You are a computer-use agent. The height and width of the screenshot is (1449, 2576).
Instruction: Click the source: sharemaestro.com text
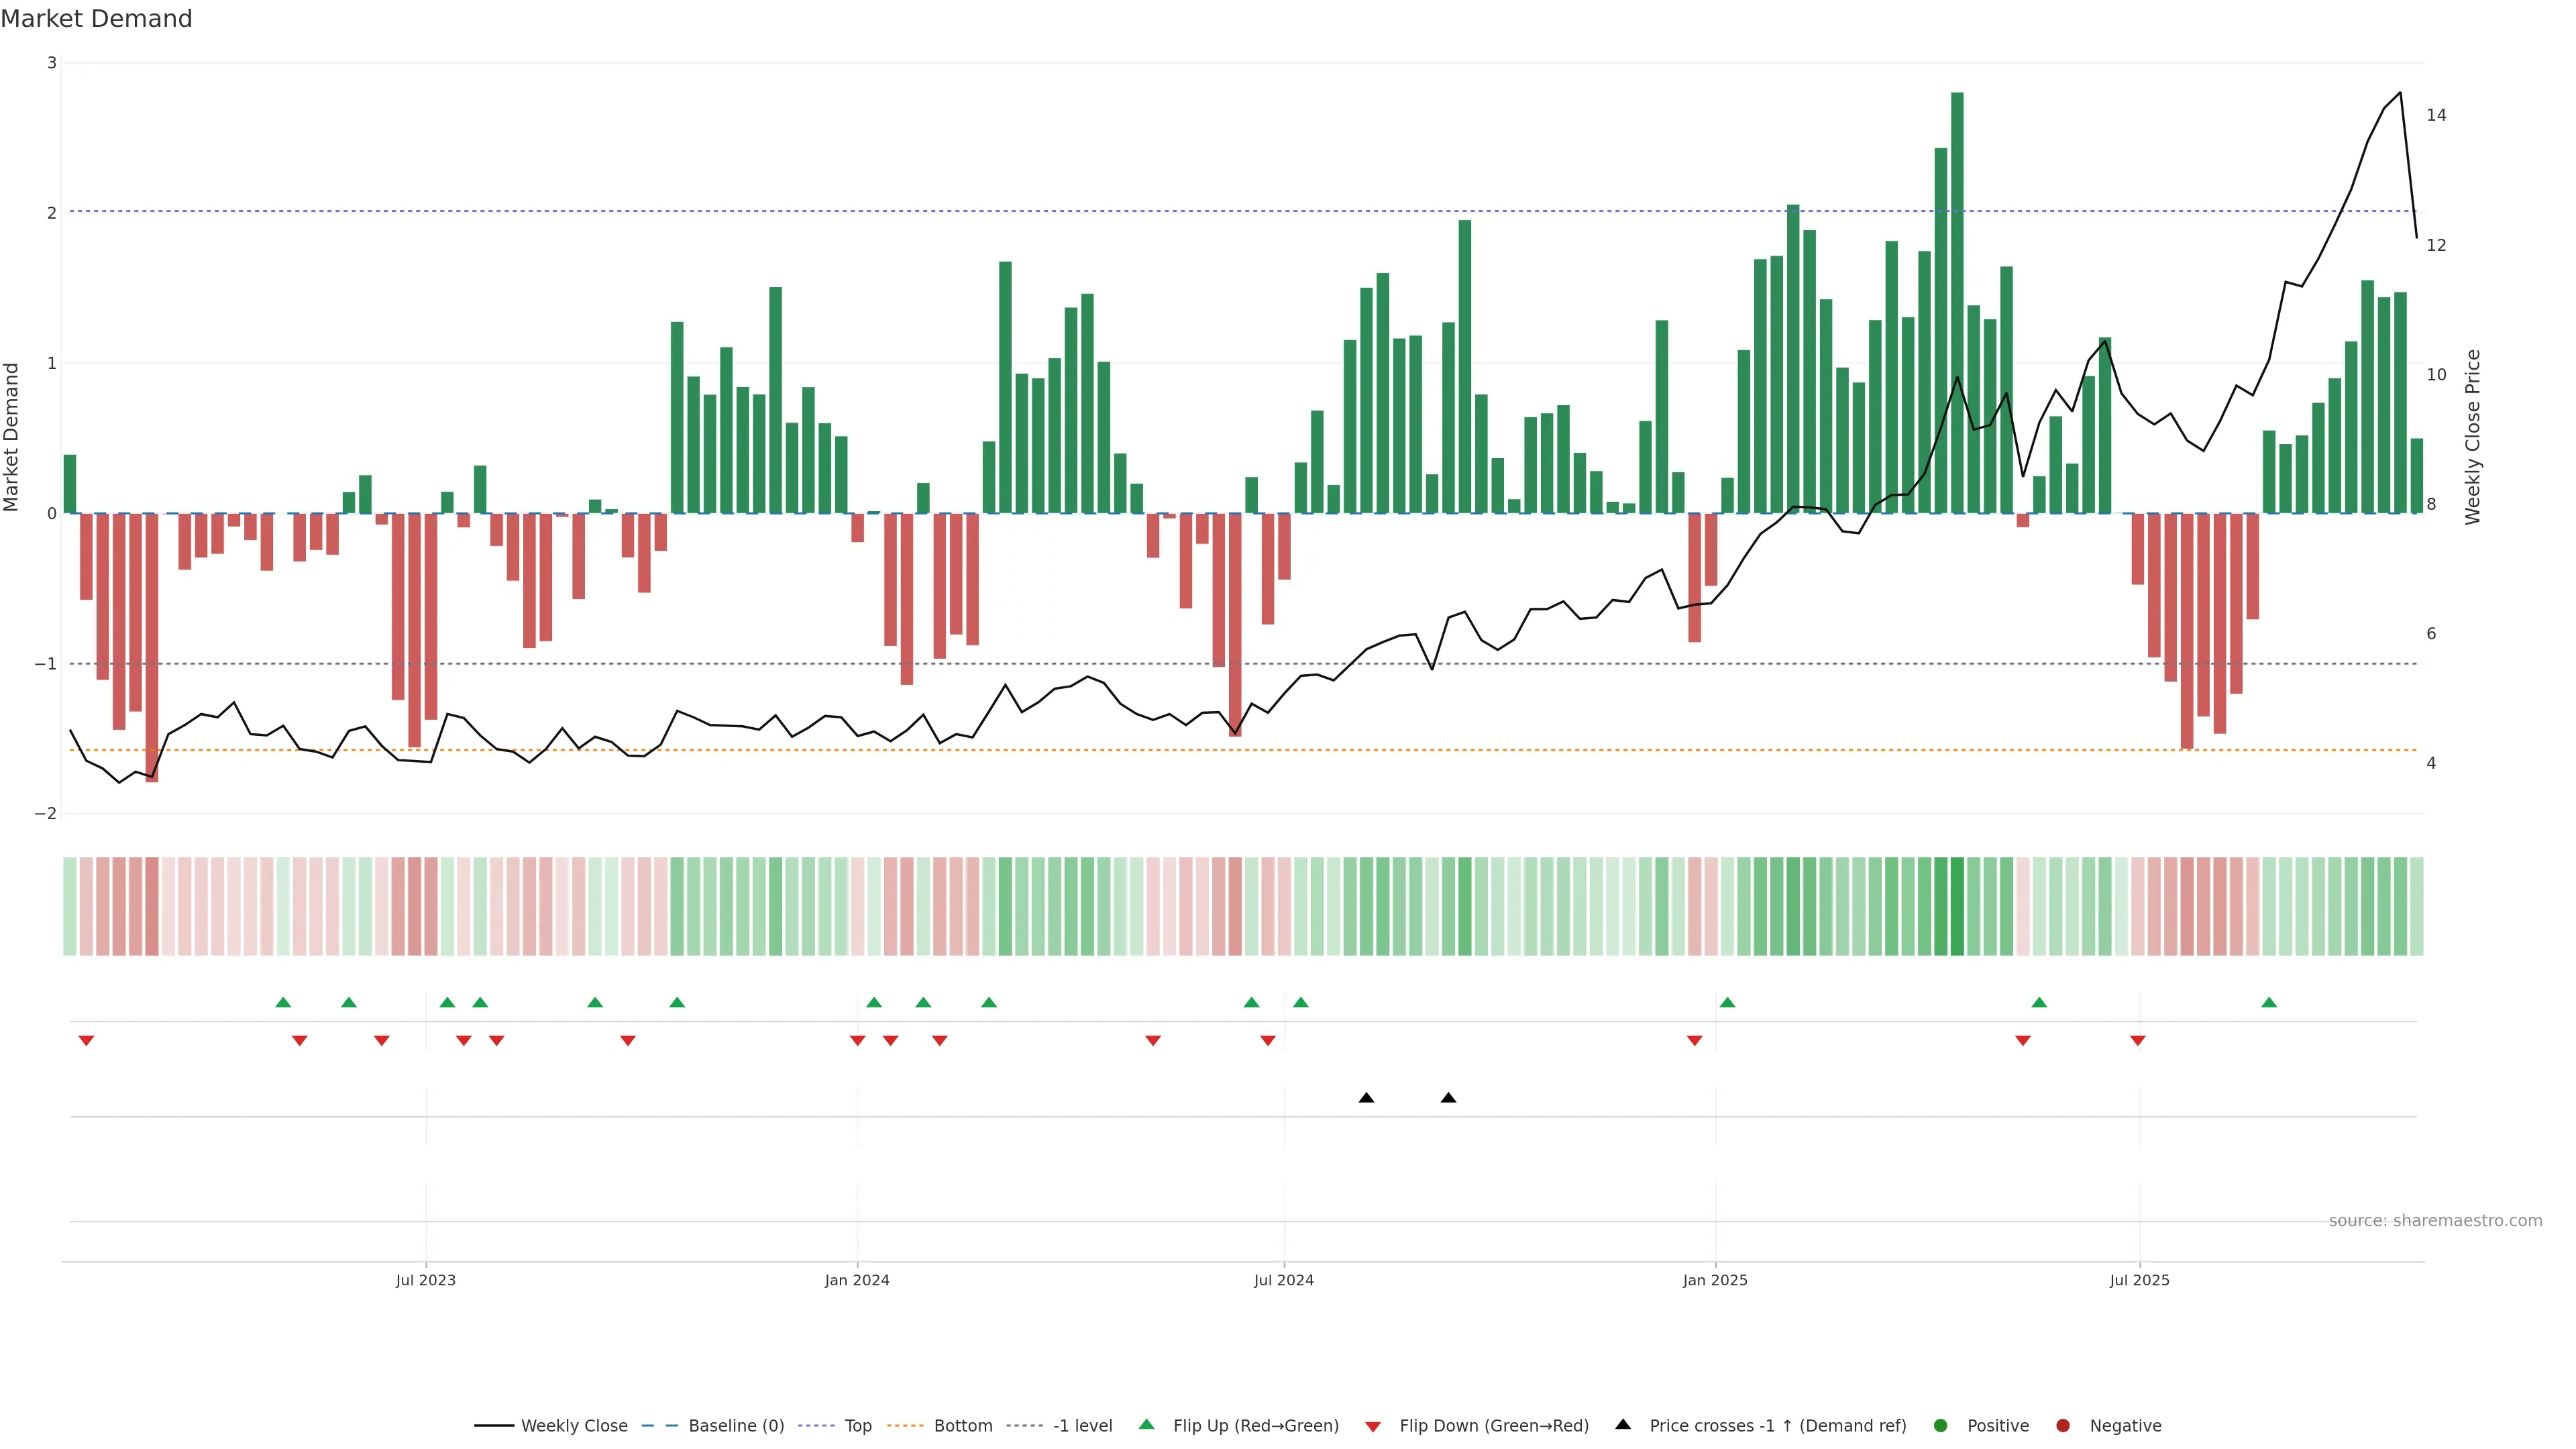(2435, 1220)
